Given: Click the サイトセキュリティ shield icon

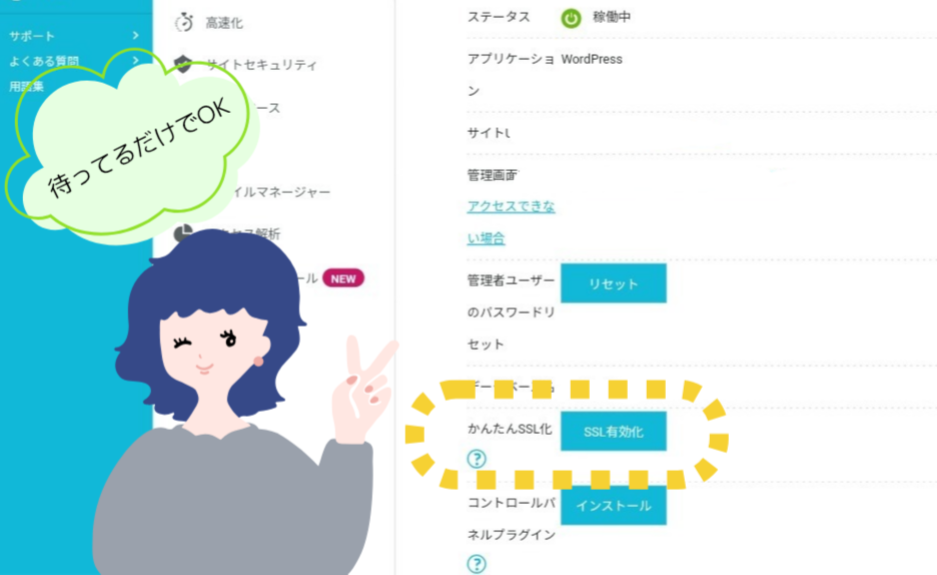Looking at the screenshot, I should point(183,63).
